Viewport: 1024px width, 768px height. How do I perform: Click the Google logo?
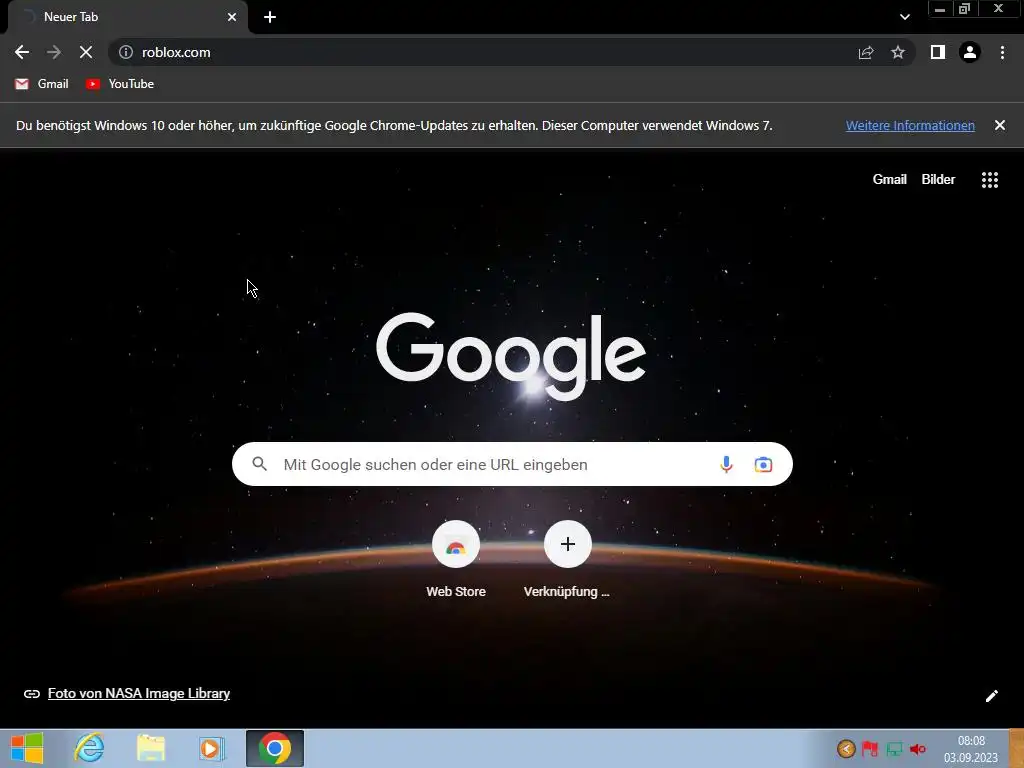pyautogui.click(x=511, y=355)
